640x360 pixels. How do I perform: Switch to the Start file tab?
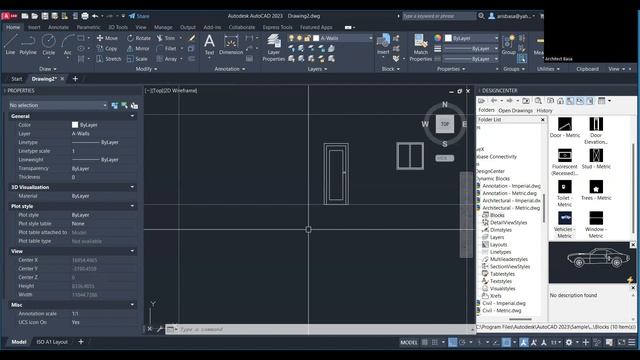[x=17, y=79]
